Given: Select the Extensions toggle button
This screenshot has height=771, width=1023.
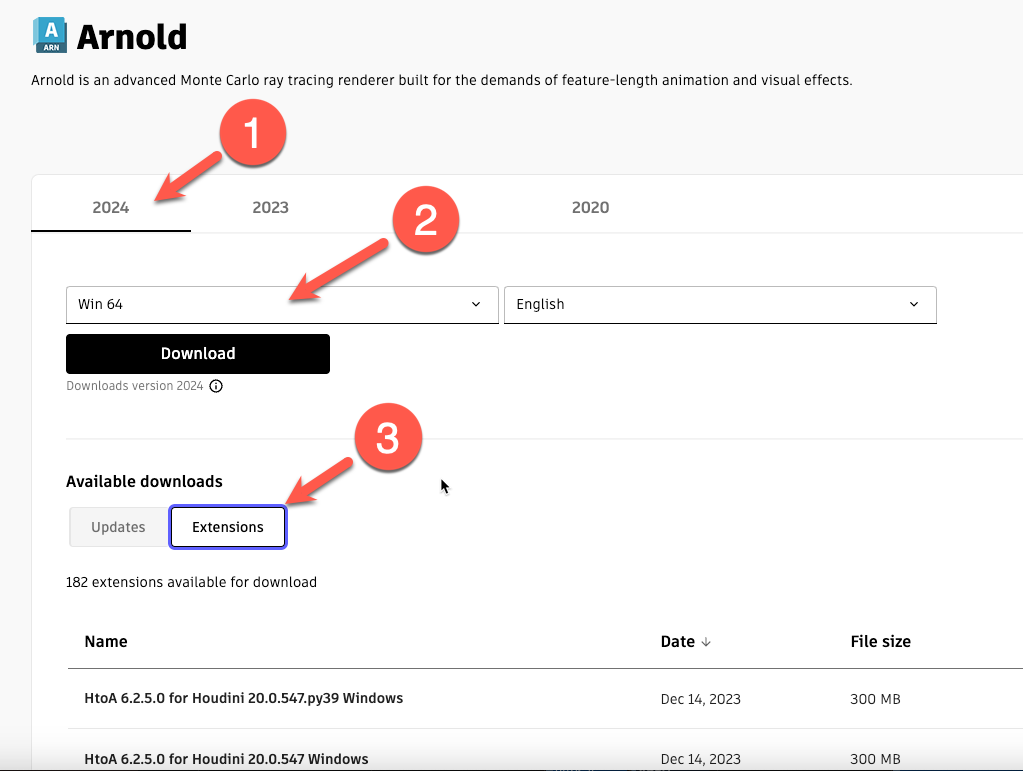Looking at the screenshot, I should coord(228,527).
